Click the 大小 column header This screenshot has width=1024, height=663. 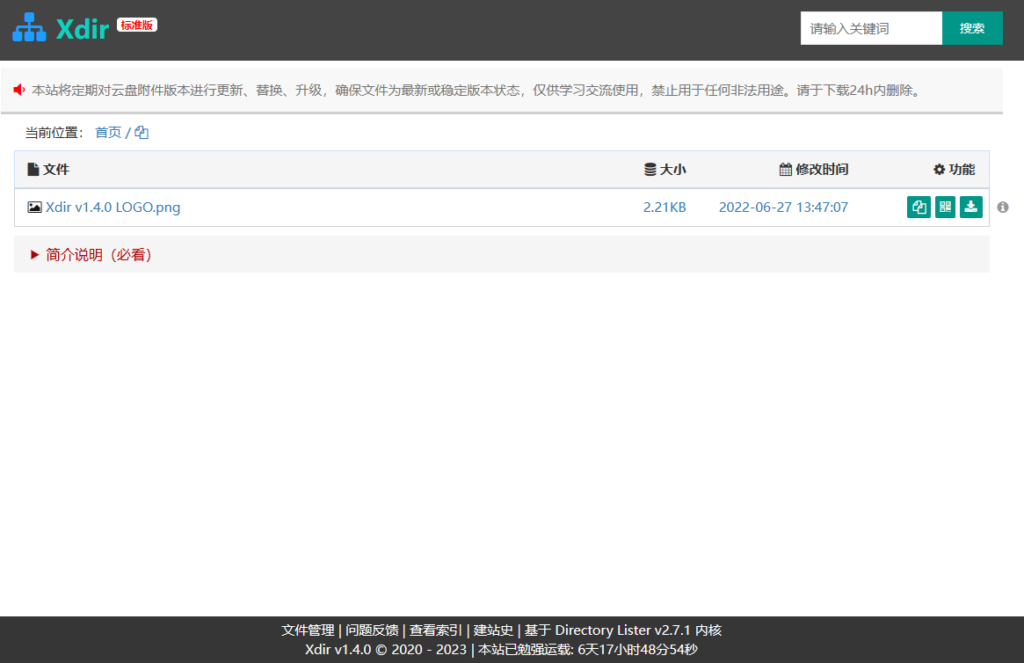point(665,170)
